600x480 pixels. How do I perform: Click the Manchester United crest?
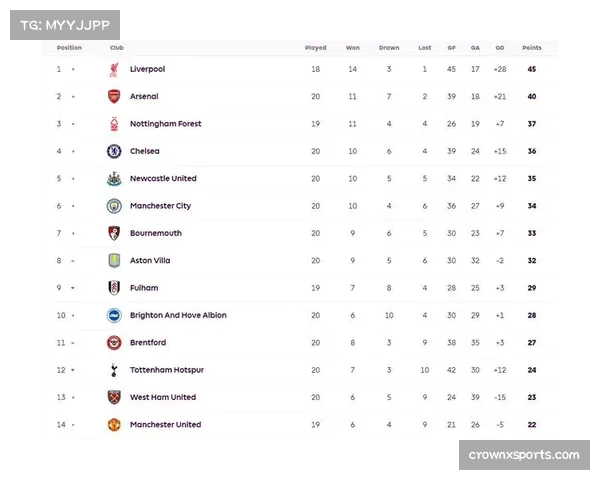[113, 425]
